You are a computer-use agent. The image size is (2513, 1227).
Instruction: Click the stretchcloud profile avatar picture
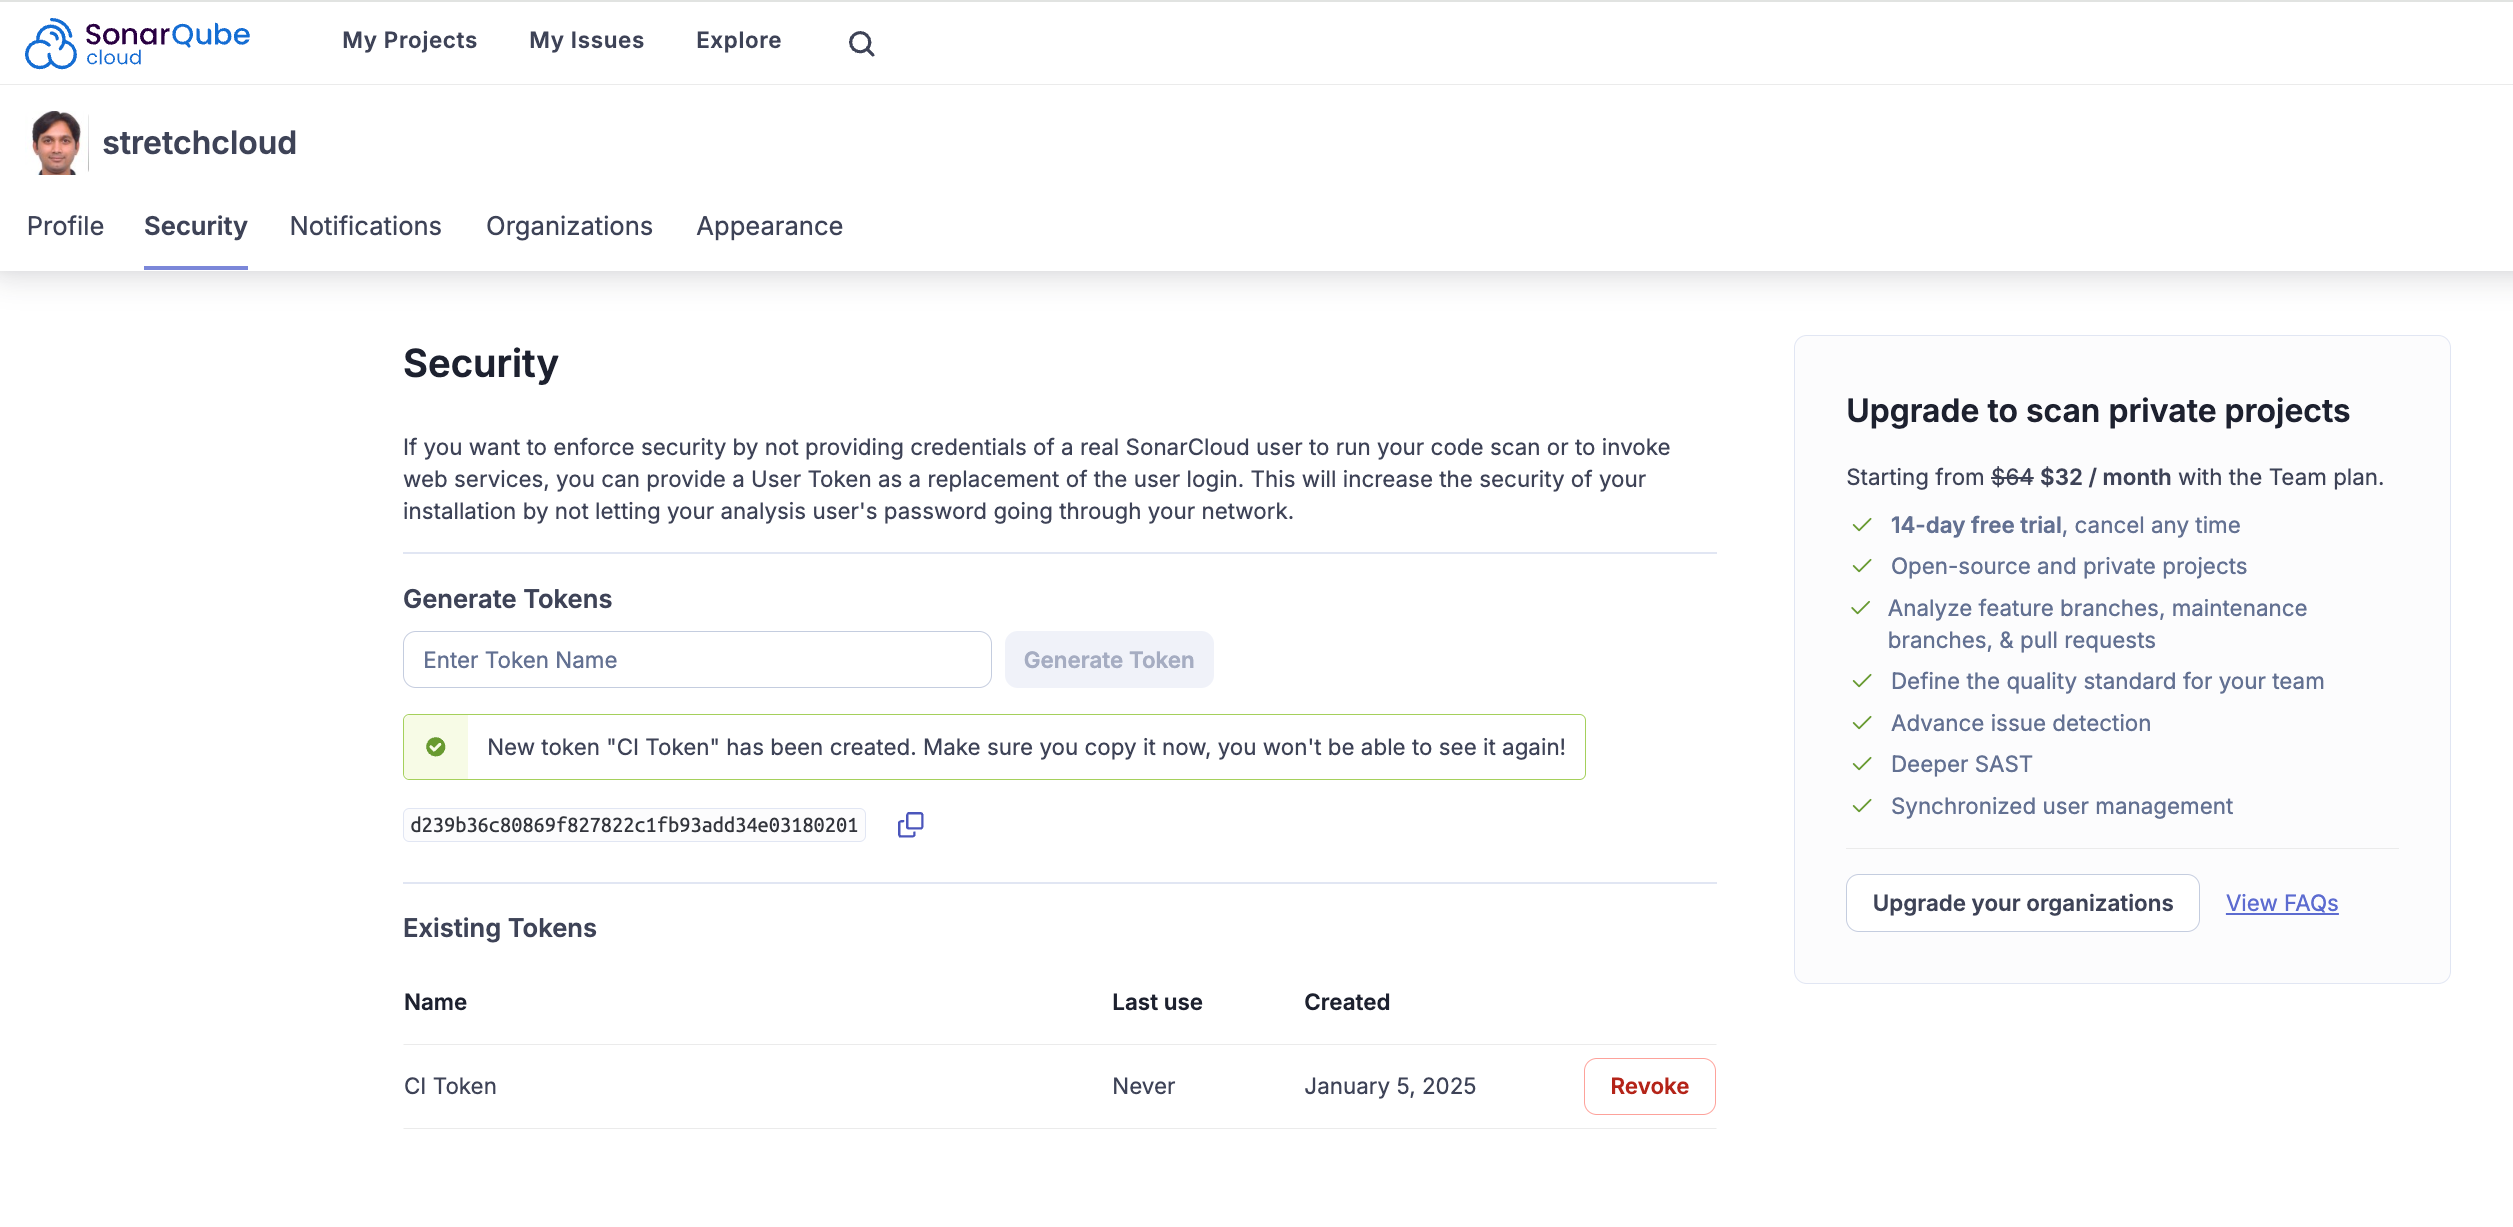click(x=56, y=142)
